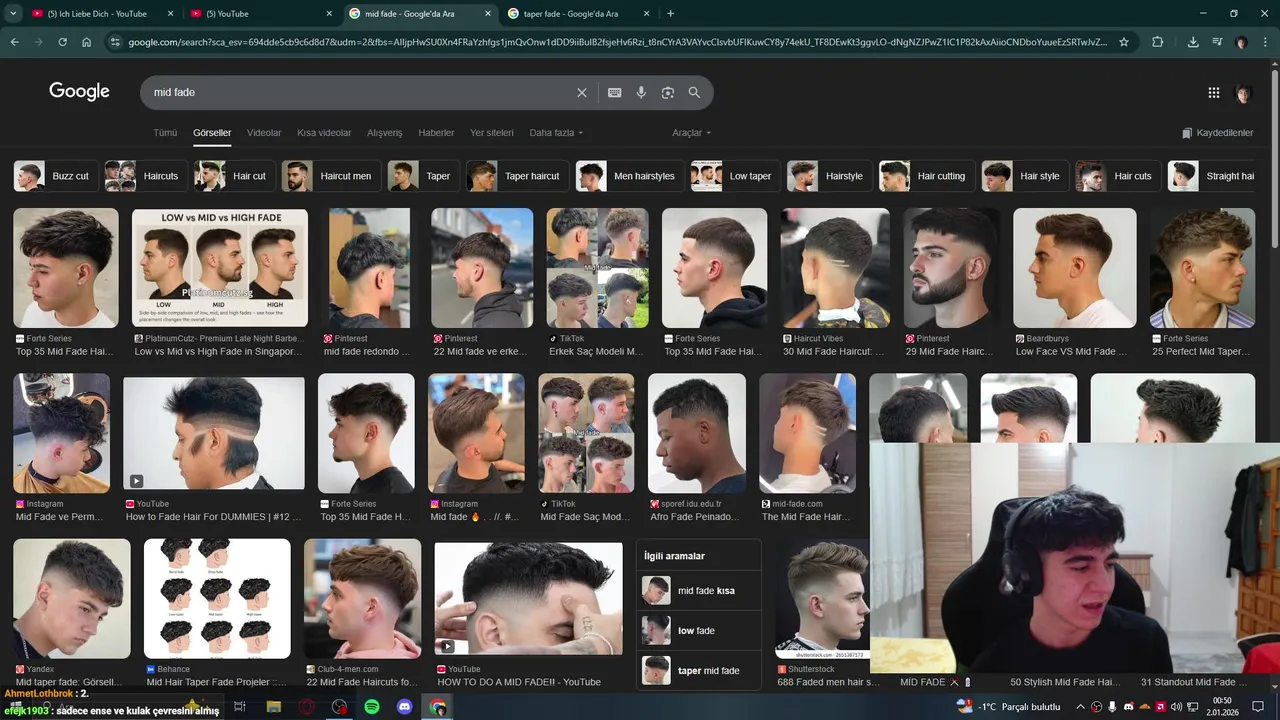Open 'LOW vs MID vs HIGH FADE' comparison thumbnail

coord(220,268)
